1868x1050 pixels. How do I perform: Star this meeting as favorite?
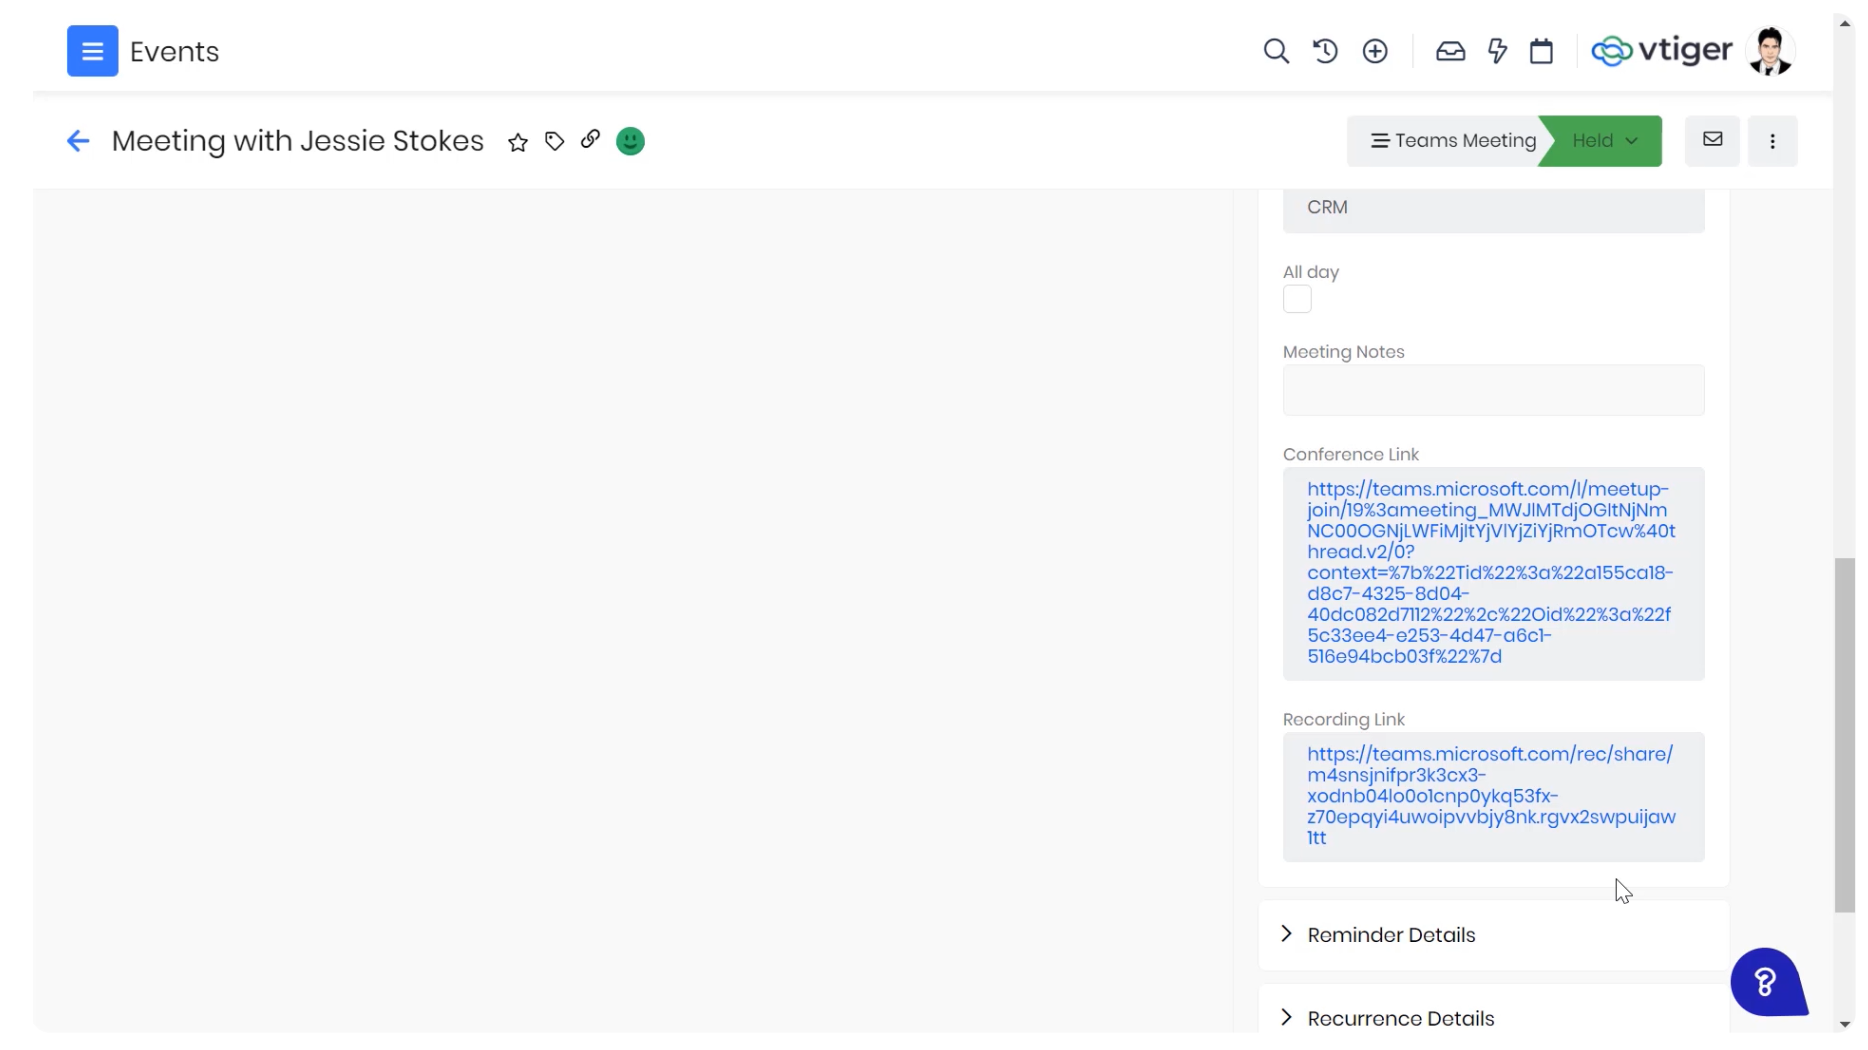(x=517, y=142)
